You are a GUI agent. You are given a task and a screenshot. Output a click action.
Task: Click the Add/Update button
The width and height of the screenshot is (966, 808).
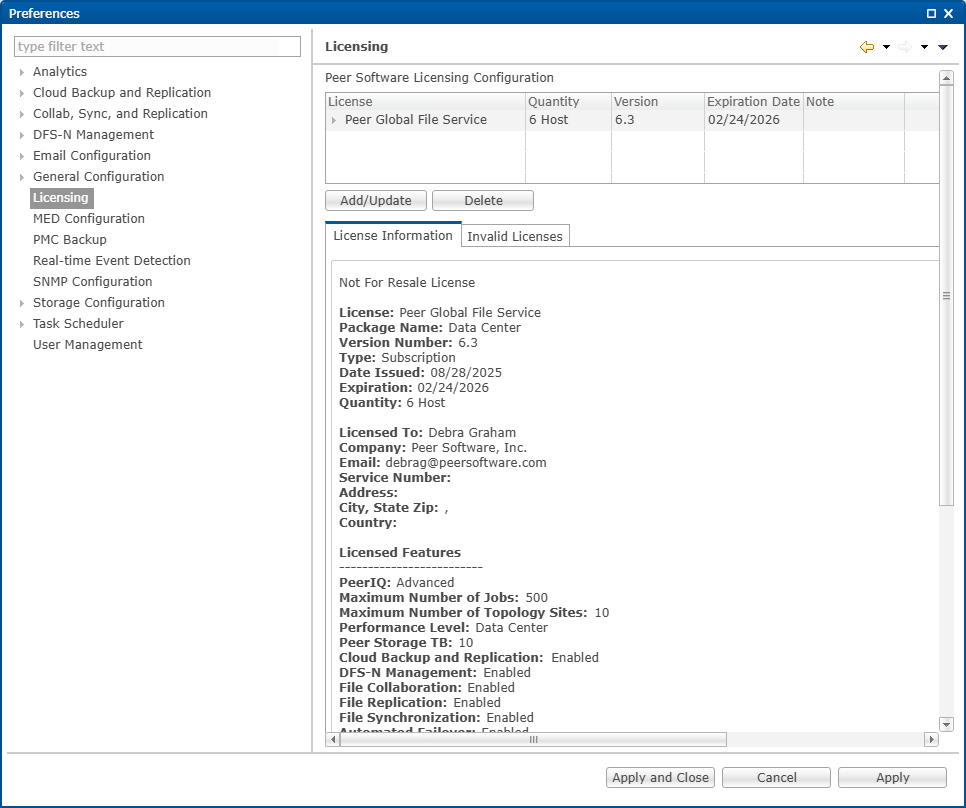click(x=376, y=201)
